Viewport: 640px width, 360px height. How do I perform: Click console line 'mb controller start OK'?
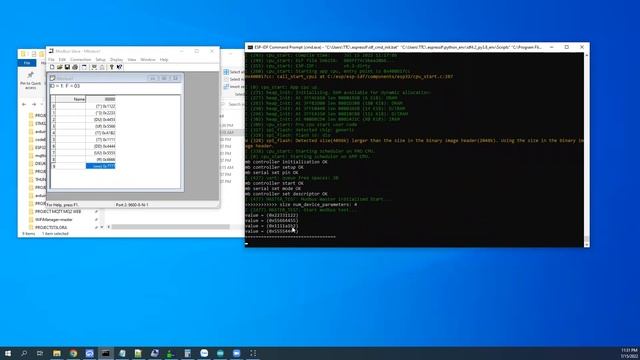point(274,183)
